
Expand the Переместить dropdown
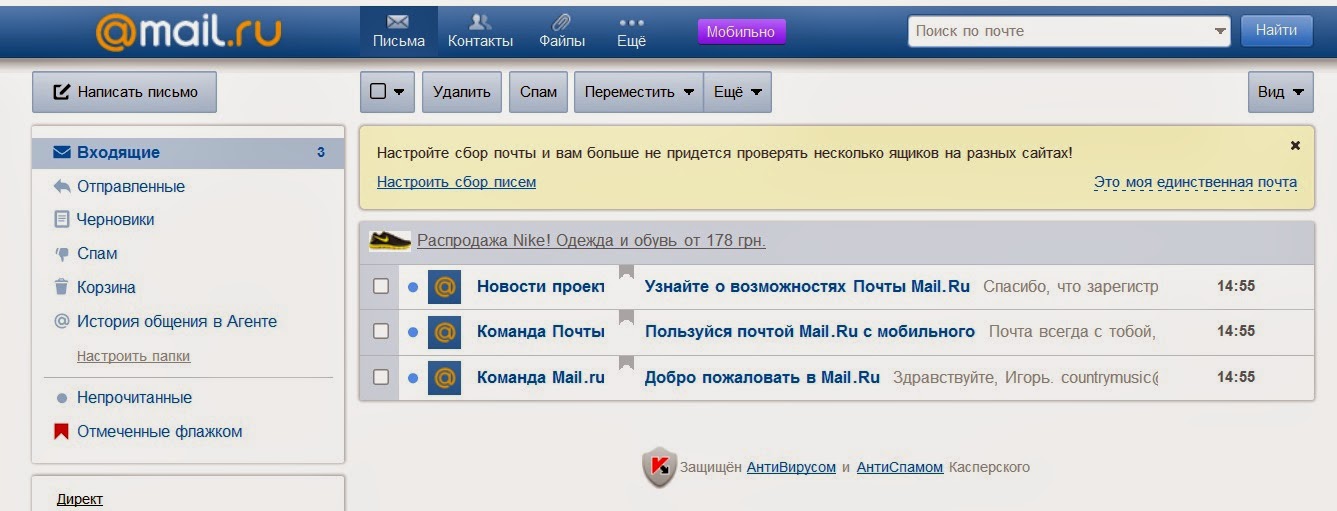point(639,92)
